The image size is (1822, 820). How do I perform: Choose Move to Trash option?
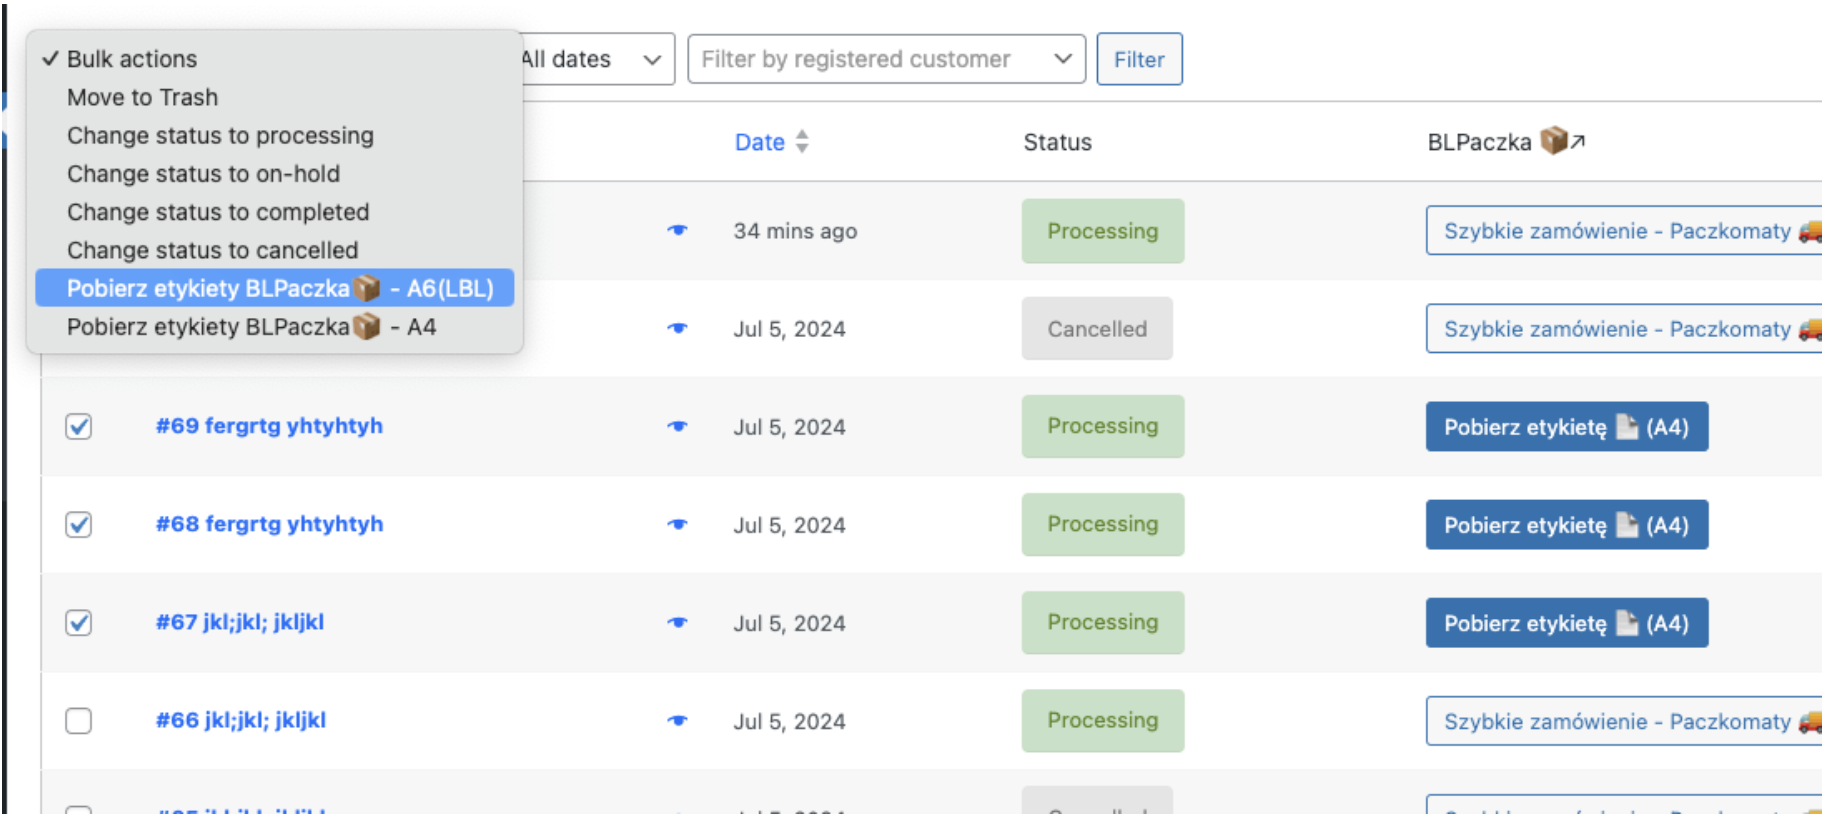[274, 97]
